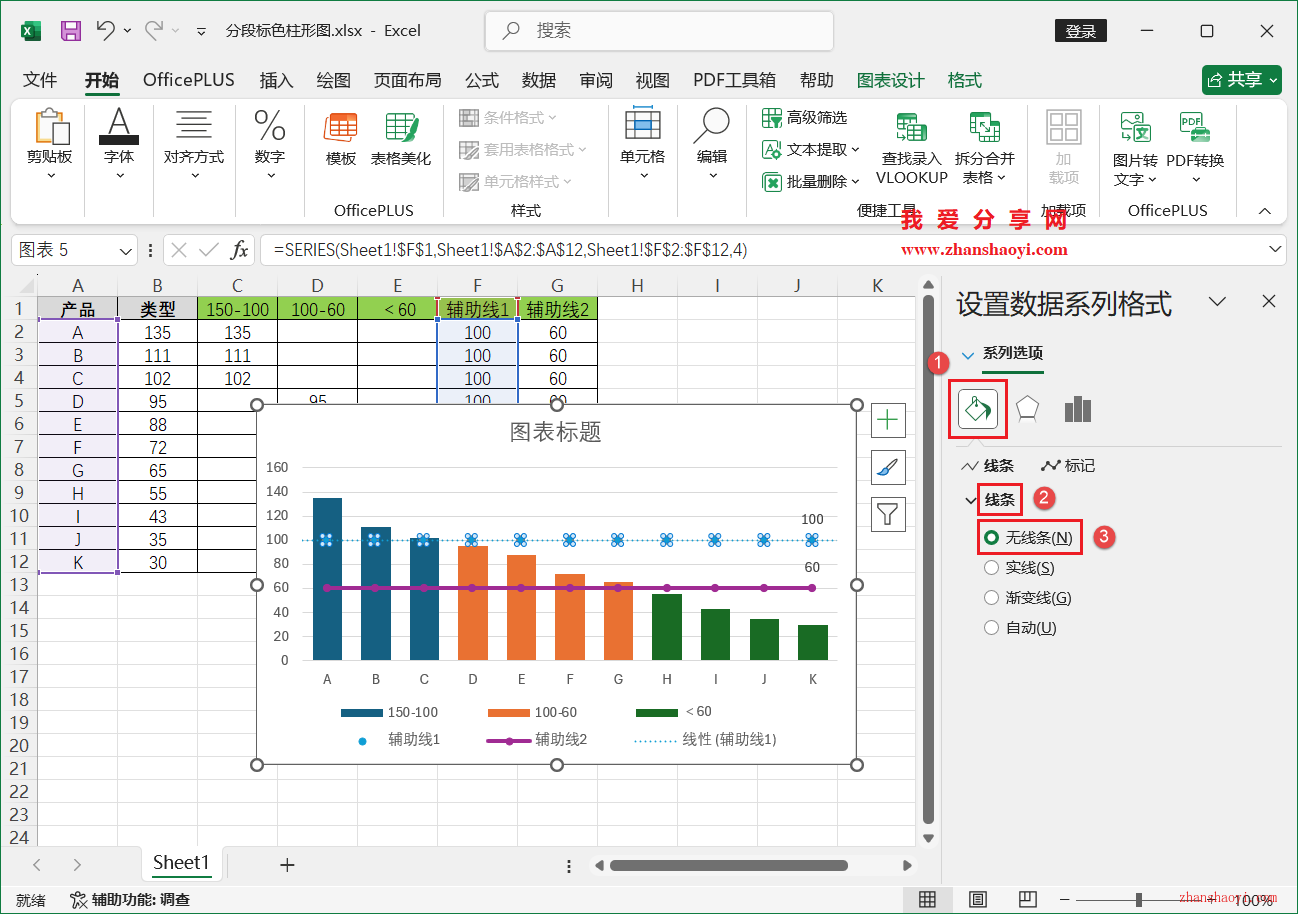This screenshot has width=1298, height=914.
Task: Click the Chart Styles brush icon
Action: [888, 467]
